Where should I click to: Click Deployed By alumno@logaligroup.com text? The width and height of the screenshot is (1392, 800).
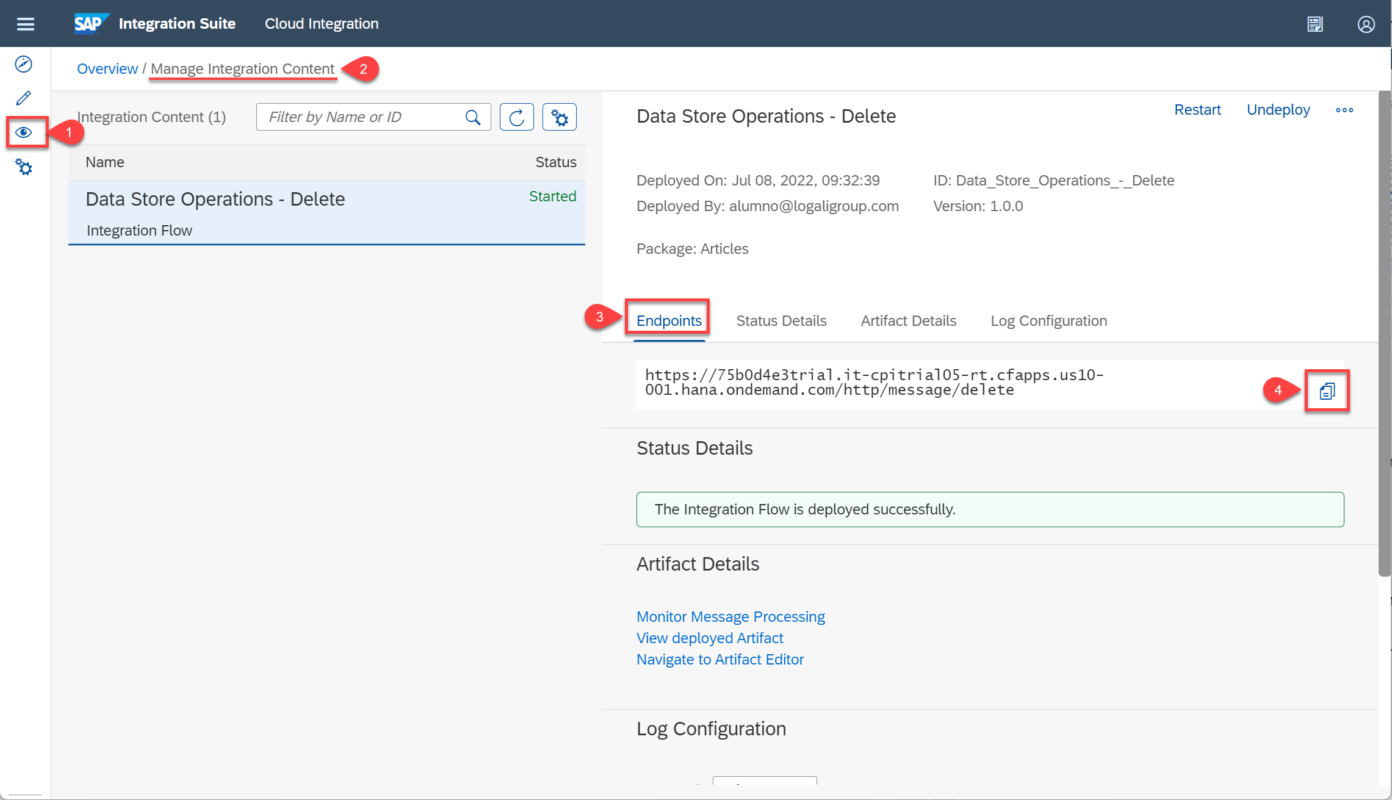tap(767, 206)
